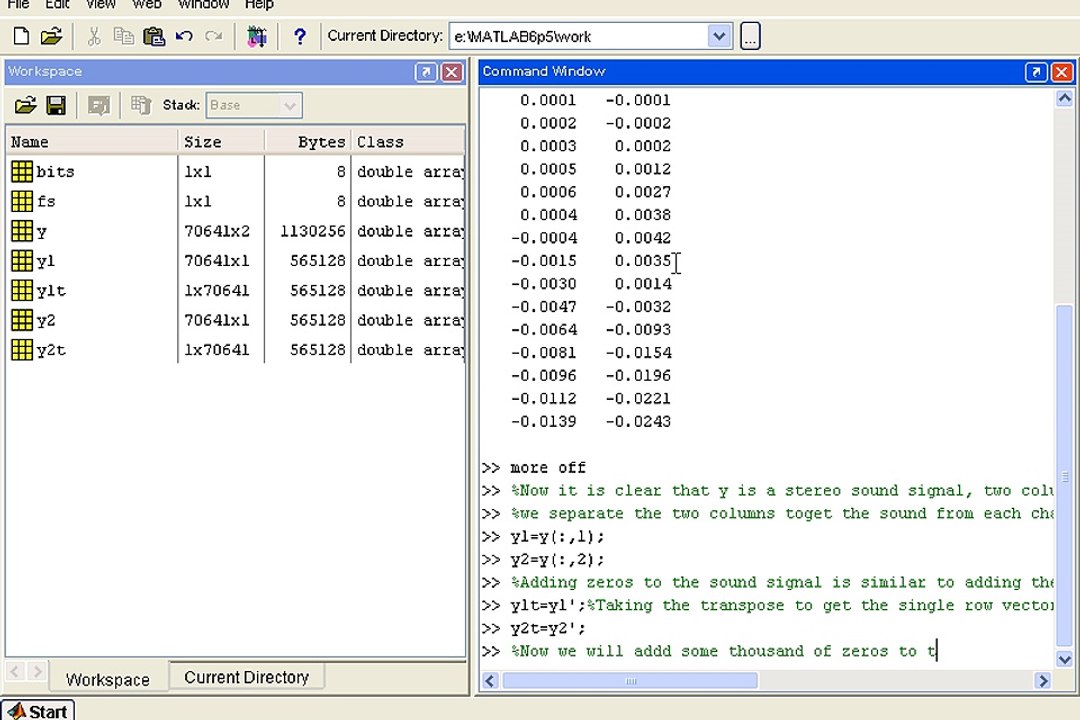Viewport: 1080px width, 720px height.
Task: Expand the Current Directory dropdown arrow
Action: [718, 36]
